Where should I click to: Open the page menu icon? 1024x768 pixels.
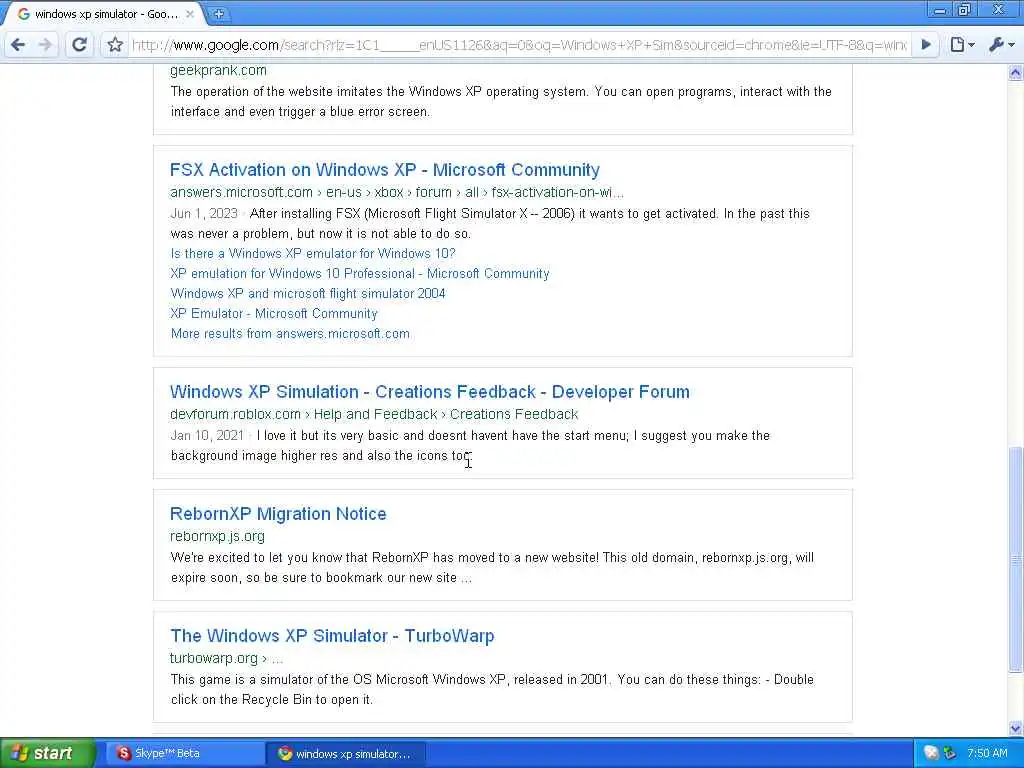pyautogui.click(x=962, y=44)
